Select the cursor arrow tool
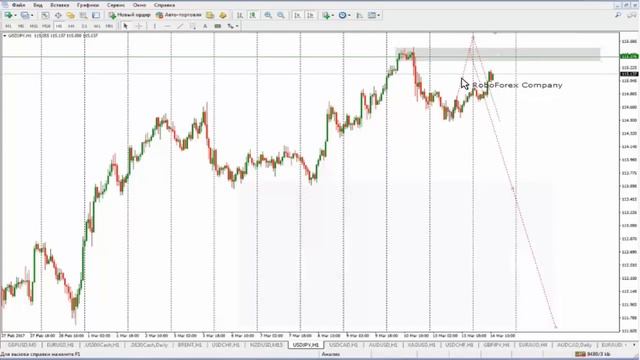Image resolution: width=640 pixels, height=360 pixels. (x=126, y=26)
